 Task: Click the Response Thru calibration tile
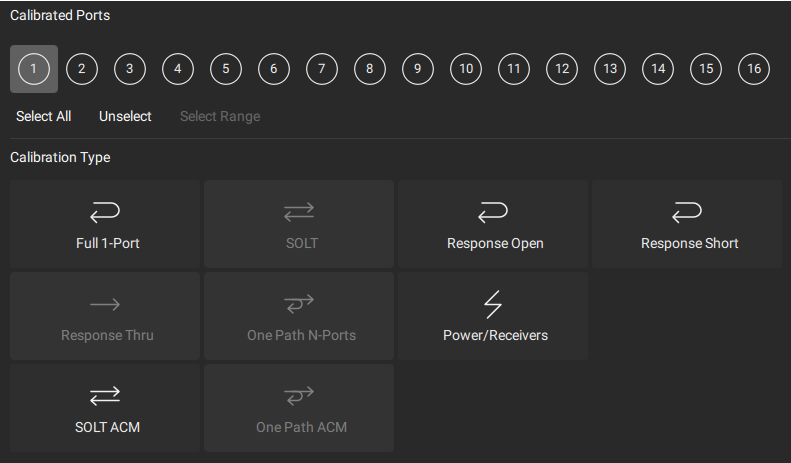pyautogui.click(x=105, y=316)
